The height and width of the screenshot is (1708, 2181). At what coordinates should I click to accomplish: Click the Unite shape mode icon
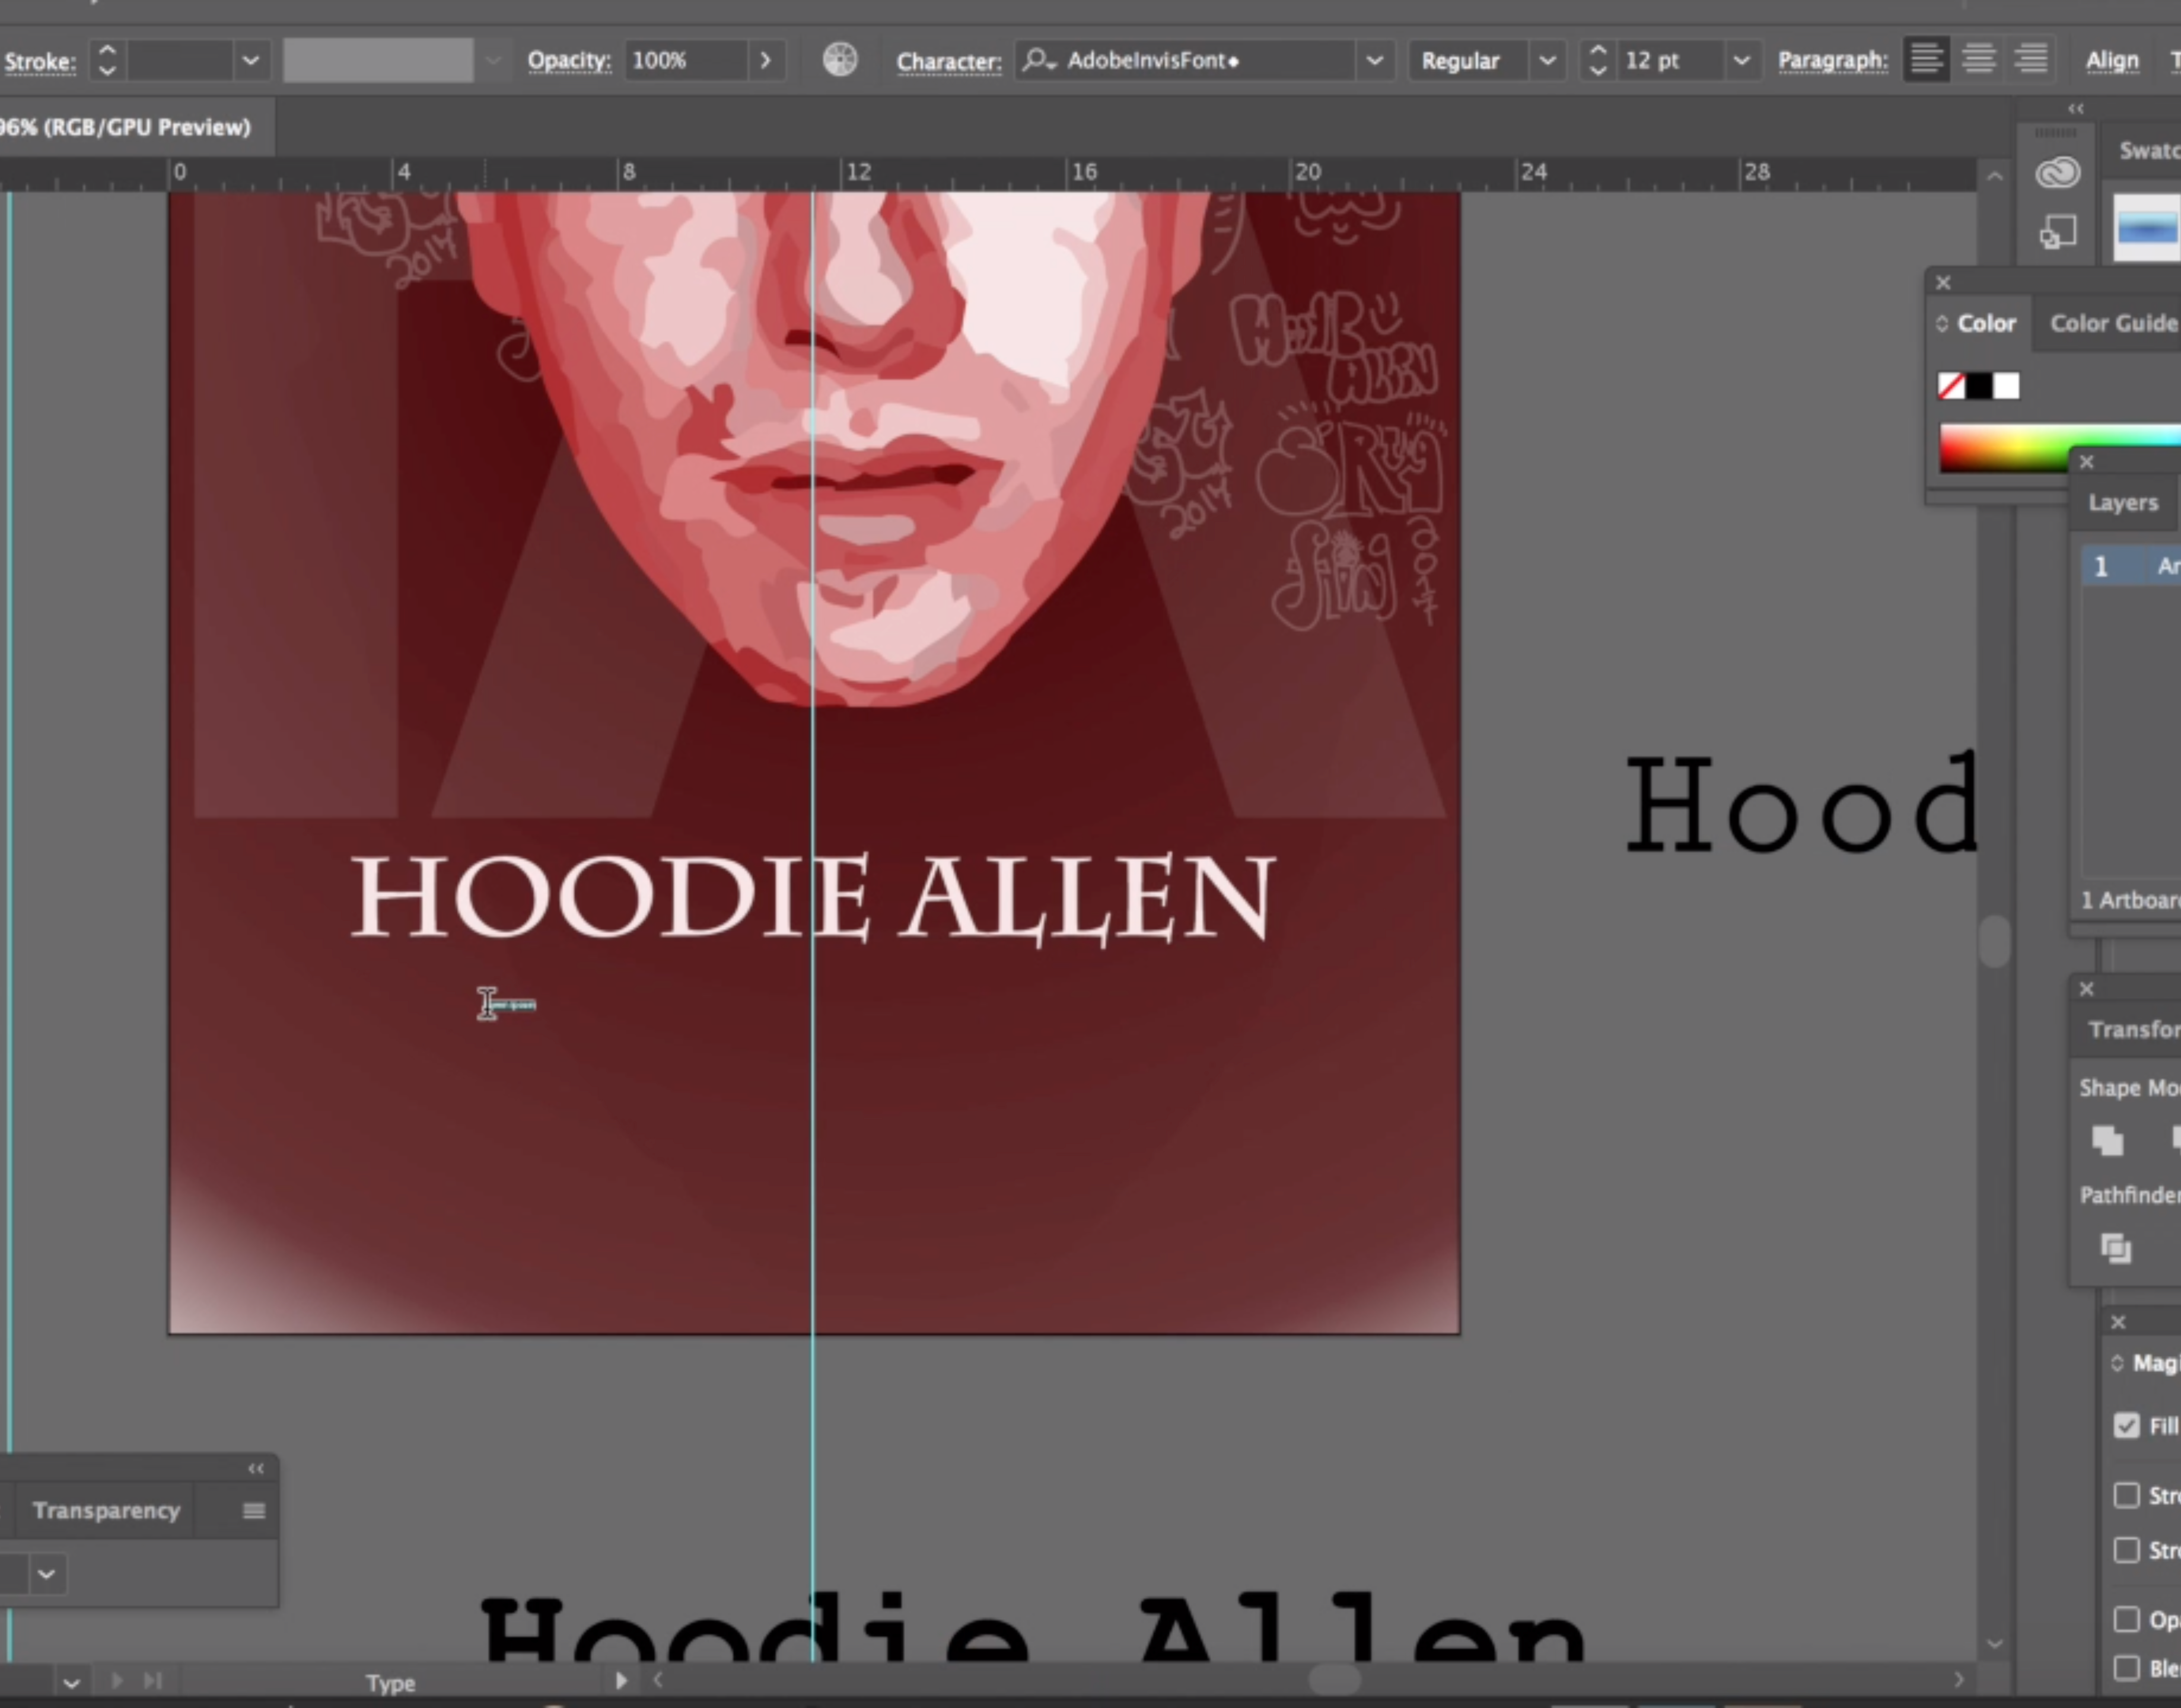click(2107, 1140)
